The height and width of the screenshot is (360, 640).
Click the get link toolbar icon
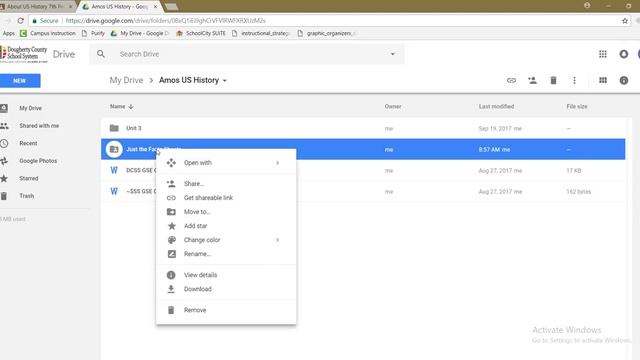[x=511, y=80]
